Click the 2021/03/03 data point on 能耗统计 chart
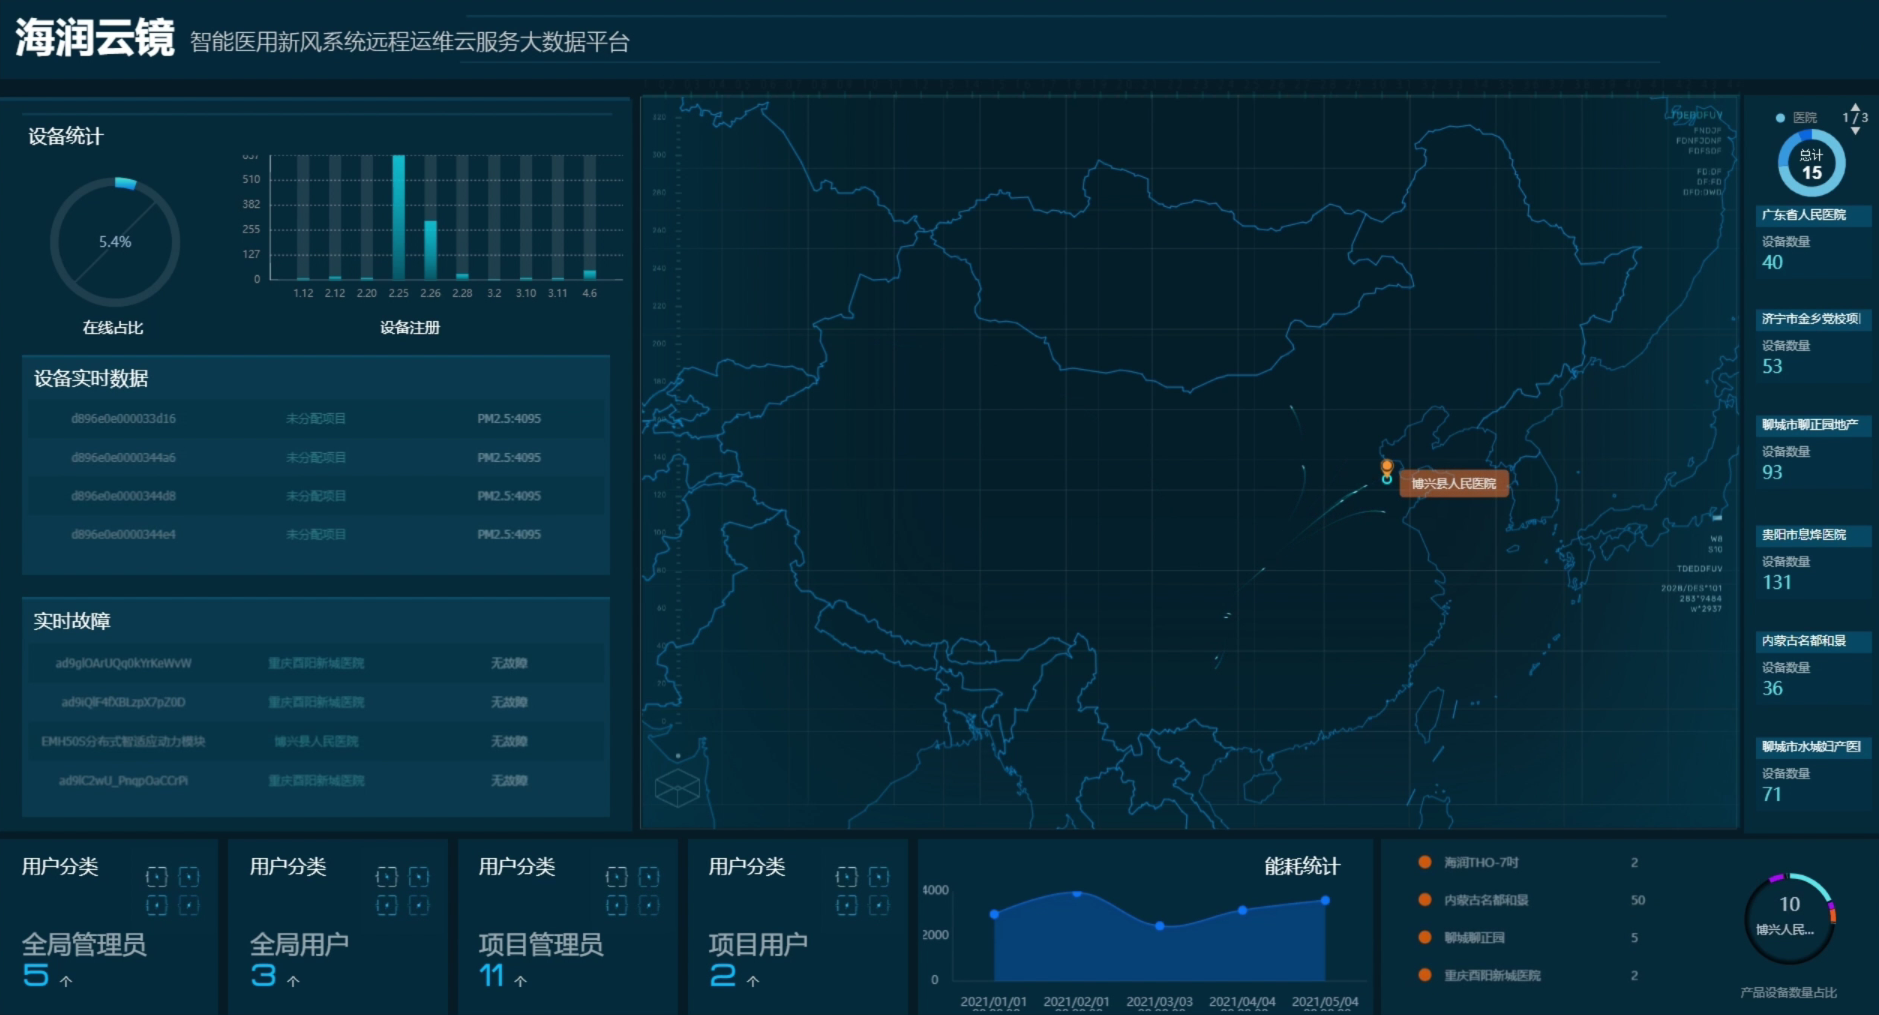Viewport: 1879px width, 1015px height. (1159, 926)
